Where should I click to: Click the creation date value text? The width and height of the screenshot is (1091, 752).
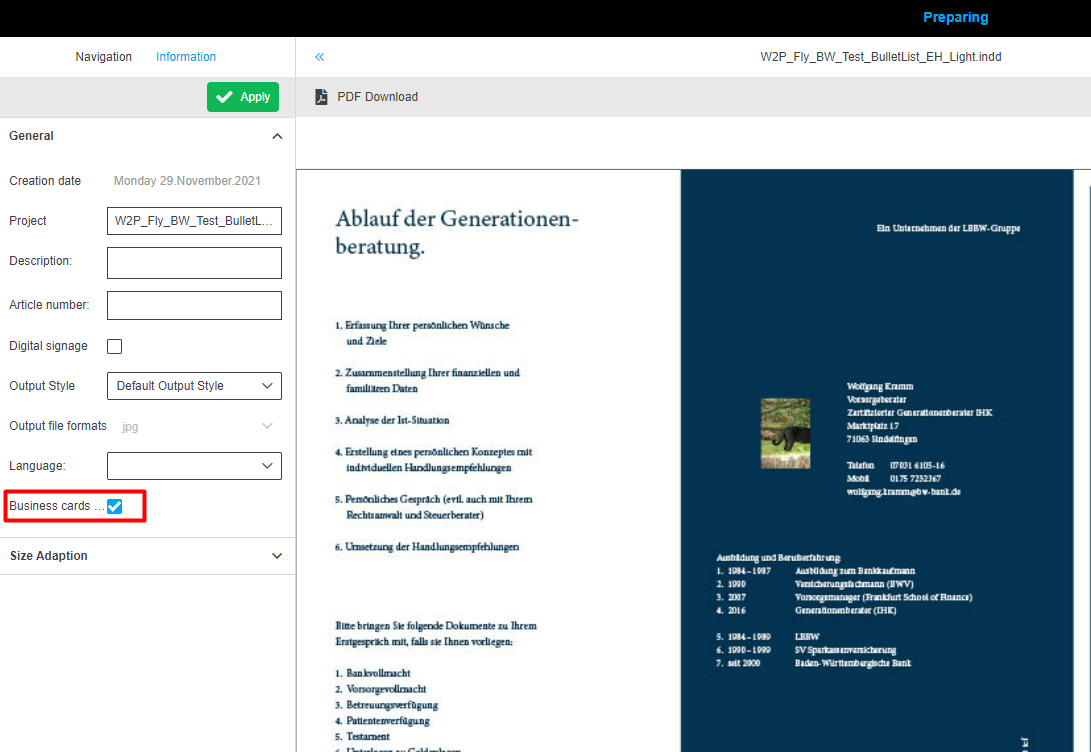pos(187,181)
